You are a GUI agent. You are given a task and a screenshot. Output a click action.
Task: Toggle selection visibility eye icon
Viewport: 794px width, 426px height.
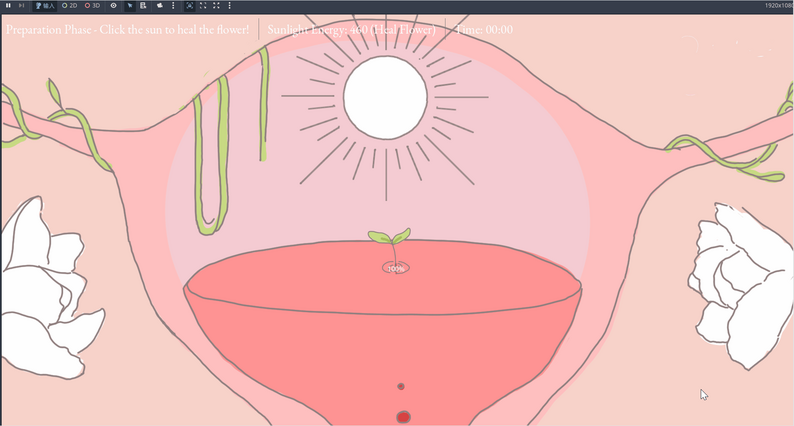[113, 6]
